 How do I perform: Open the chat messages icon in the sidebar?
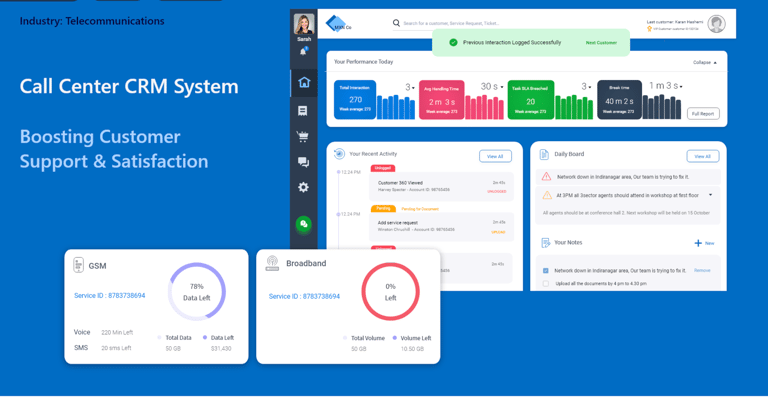click(304, 163)
